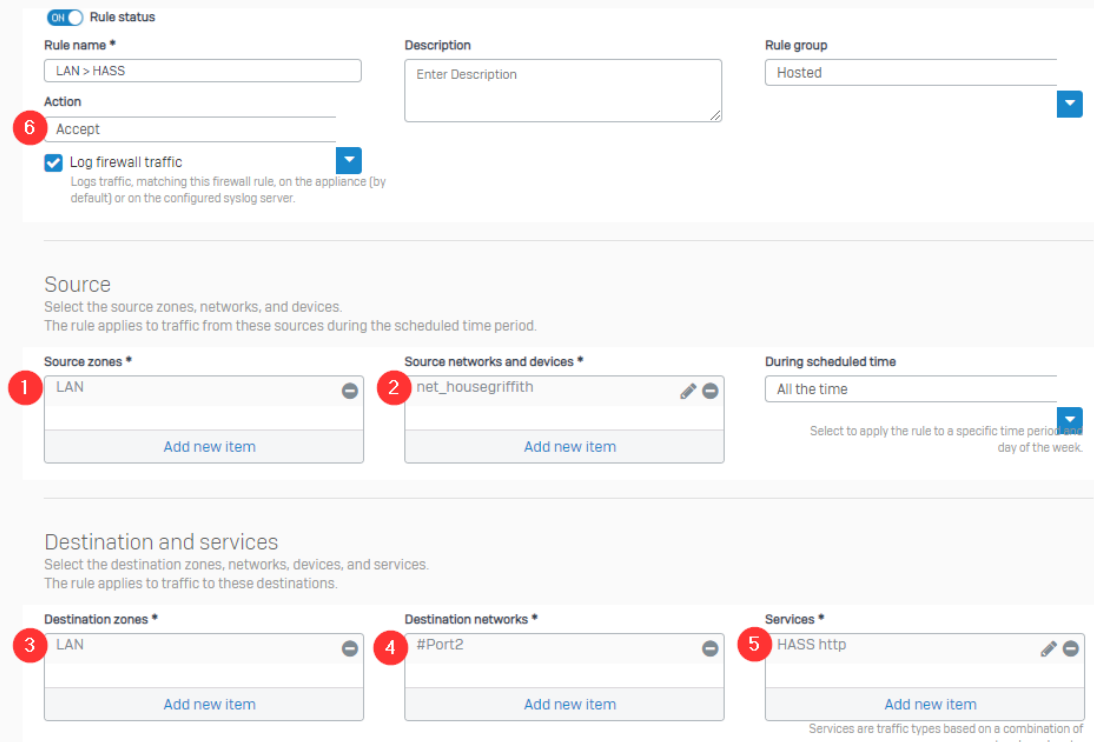Screen dimensions: 1094x742
Task: Remove net_housegriffith from source networks
Action: coord(710,391)
